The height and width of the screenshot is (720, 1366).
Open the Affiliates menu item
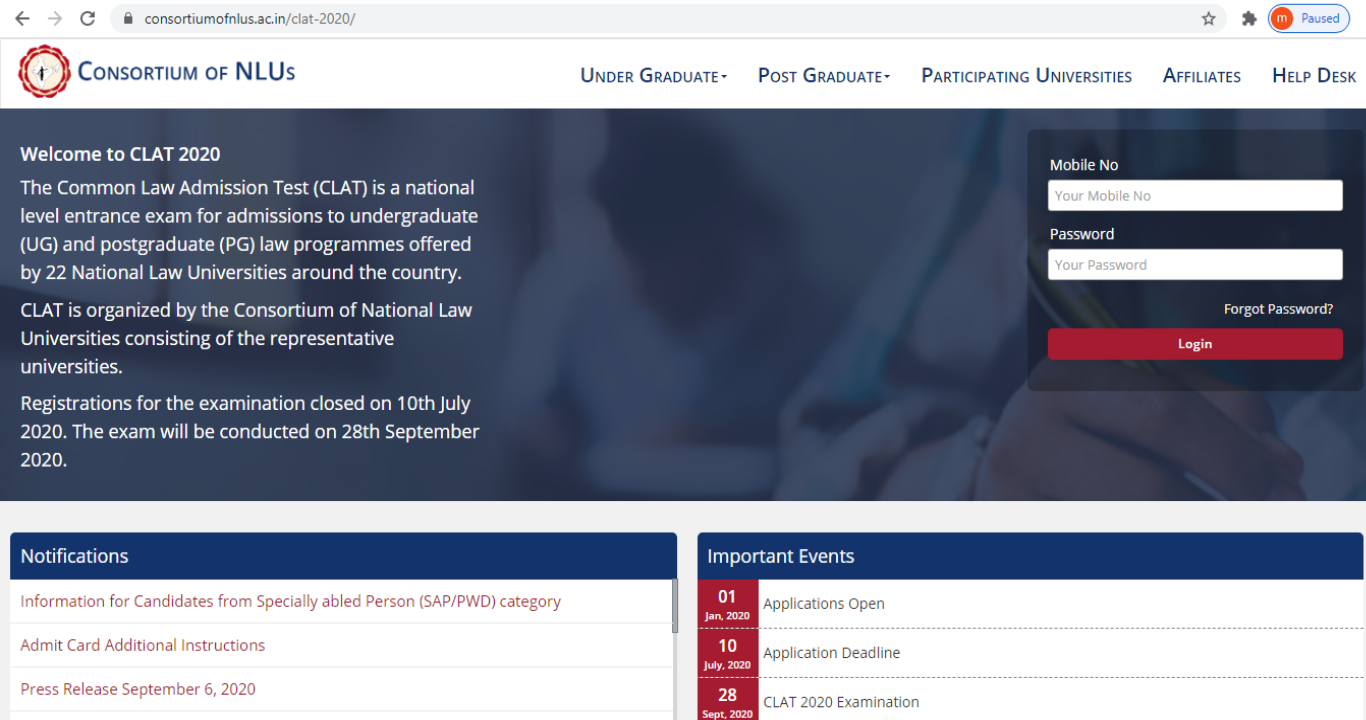(1202, 76)
